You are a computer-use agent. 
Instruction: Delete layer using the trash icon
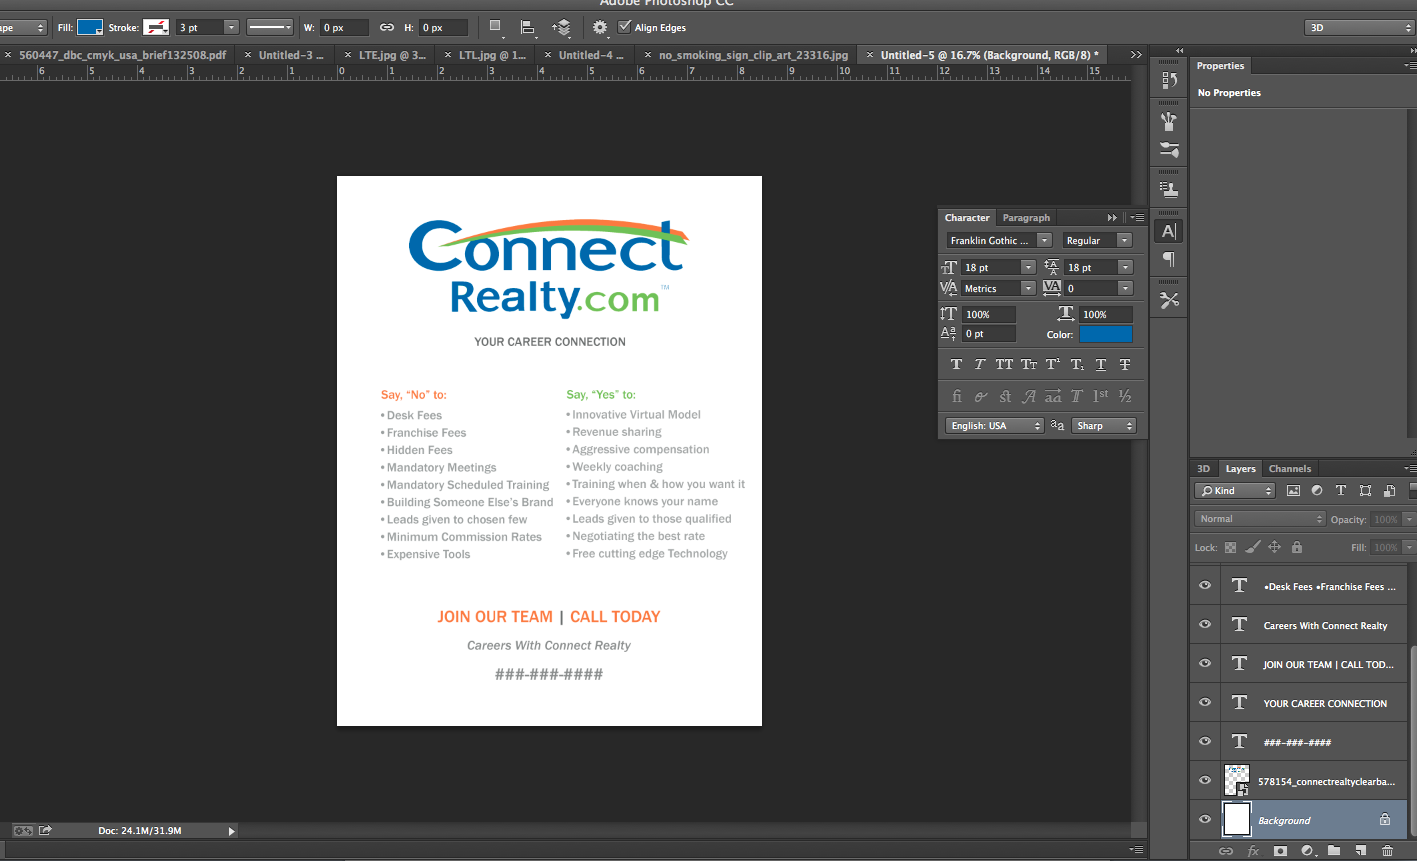1387,851
